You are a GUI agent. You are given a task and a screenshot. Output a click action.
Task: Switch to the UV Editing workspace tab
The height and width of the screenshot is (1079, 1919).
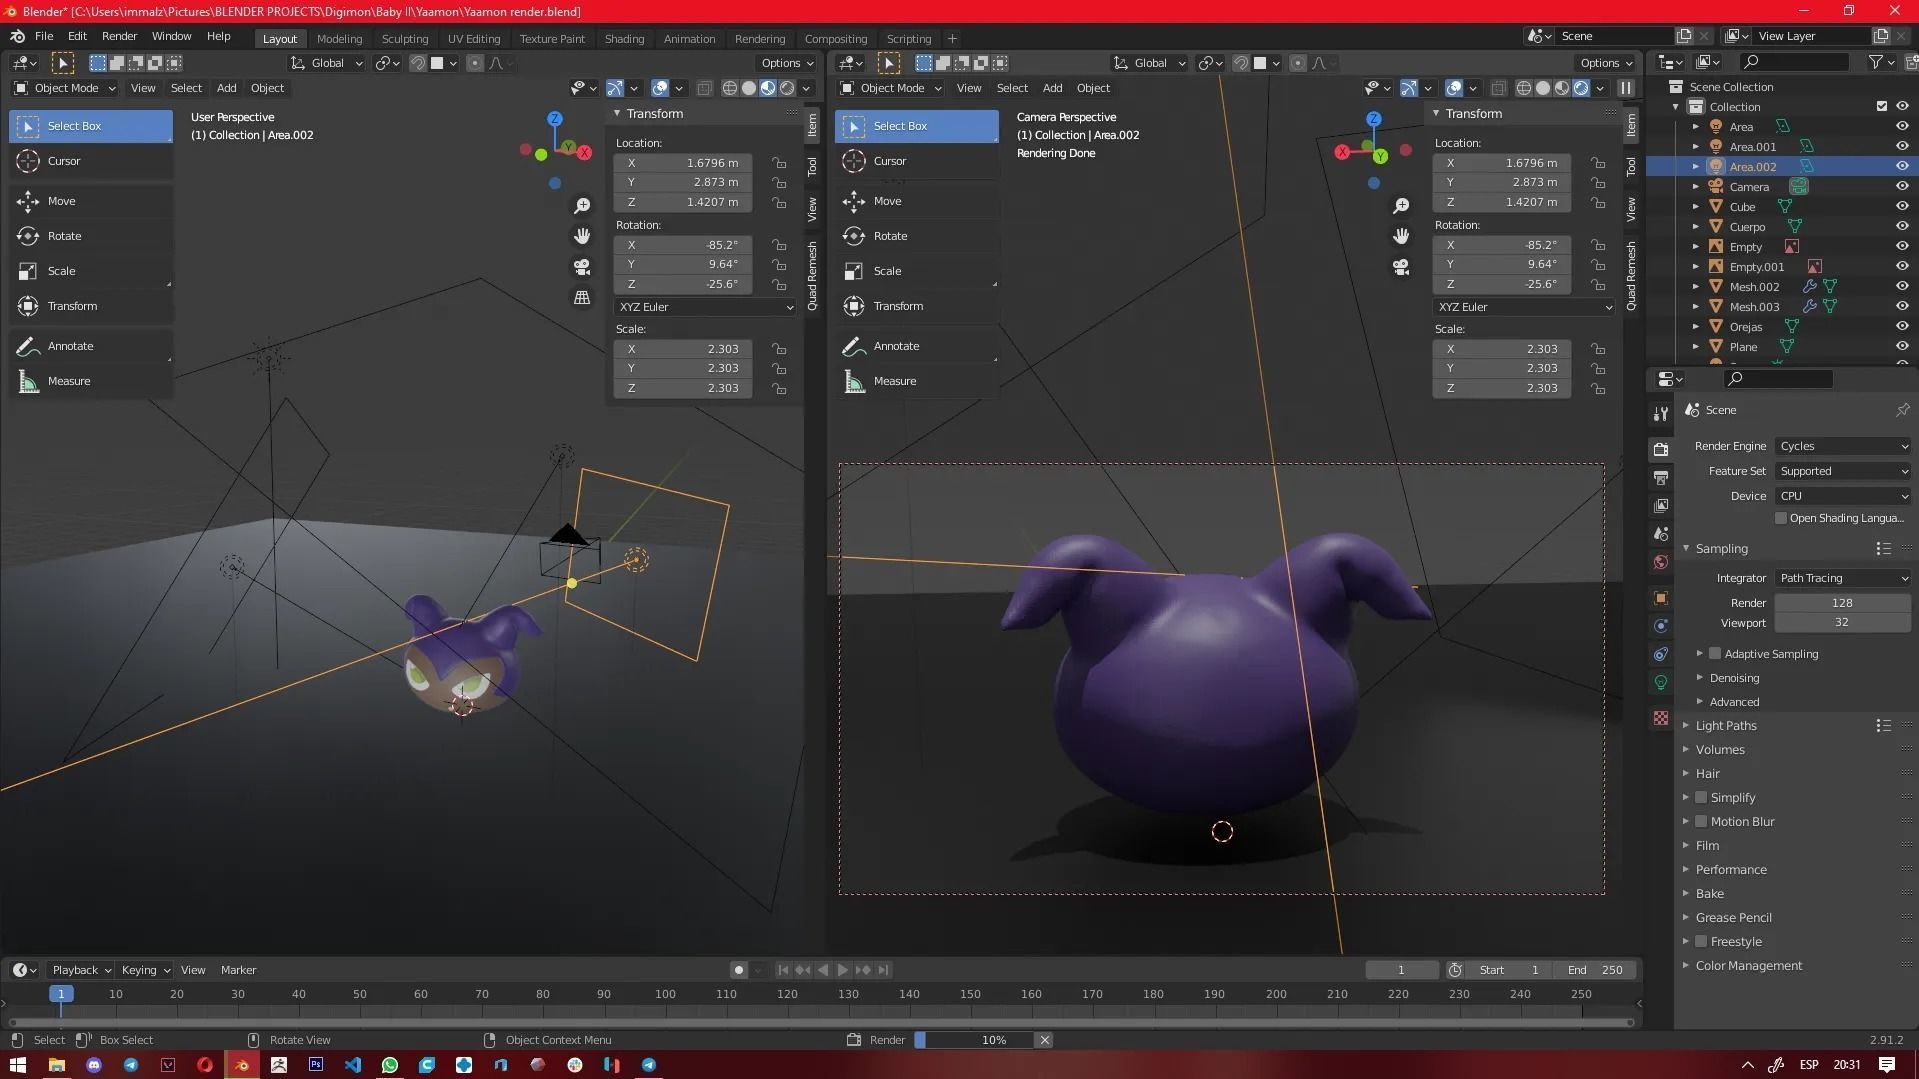[474, 39]
